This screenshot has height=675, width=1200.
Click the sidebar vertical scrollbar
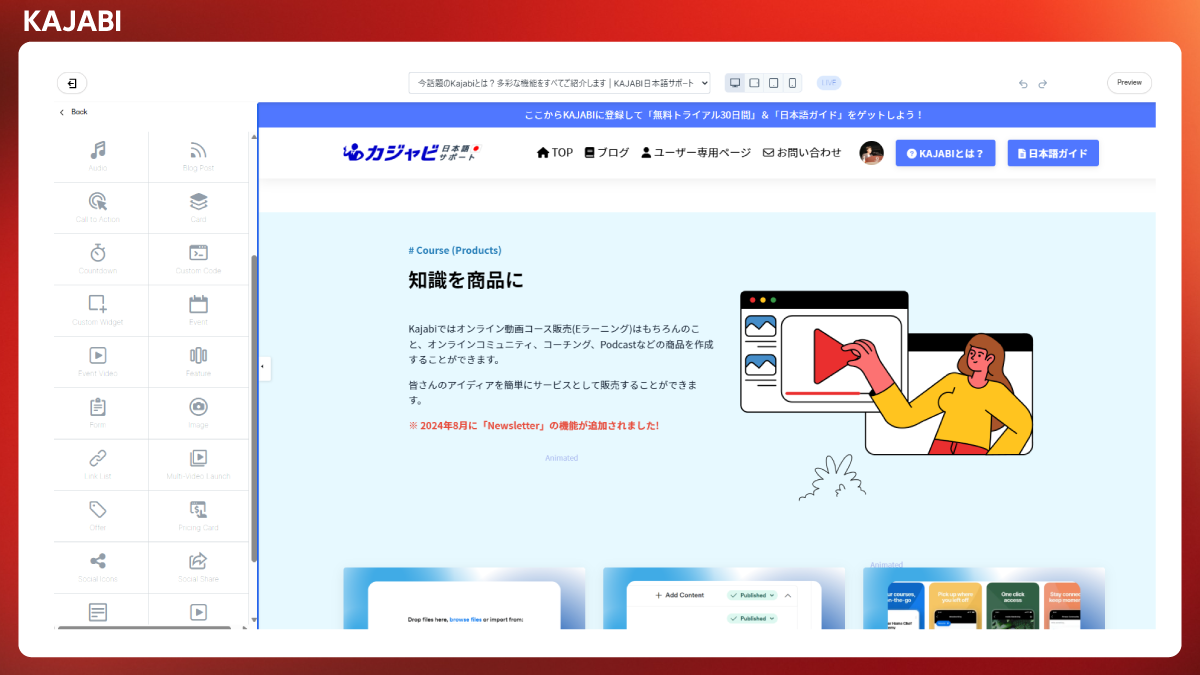(254, 408)
